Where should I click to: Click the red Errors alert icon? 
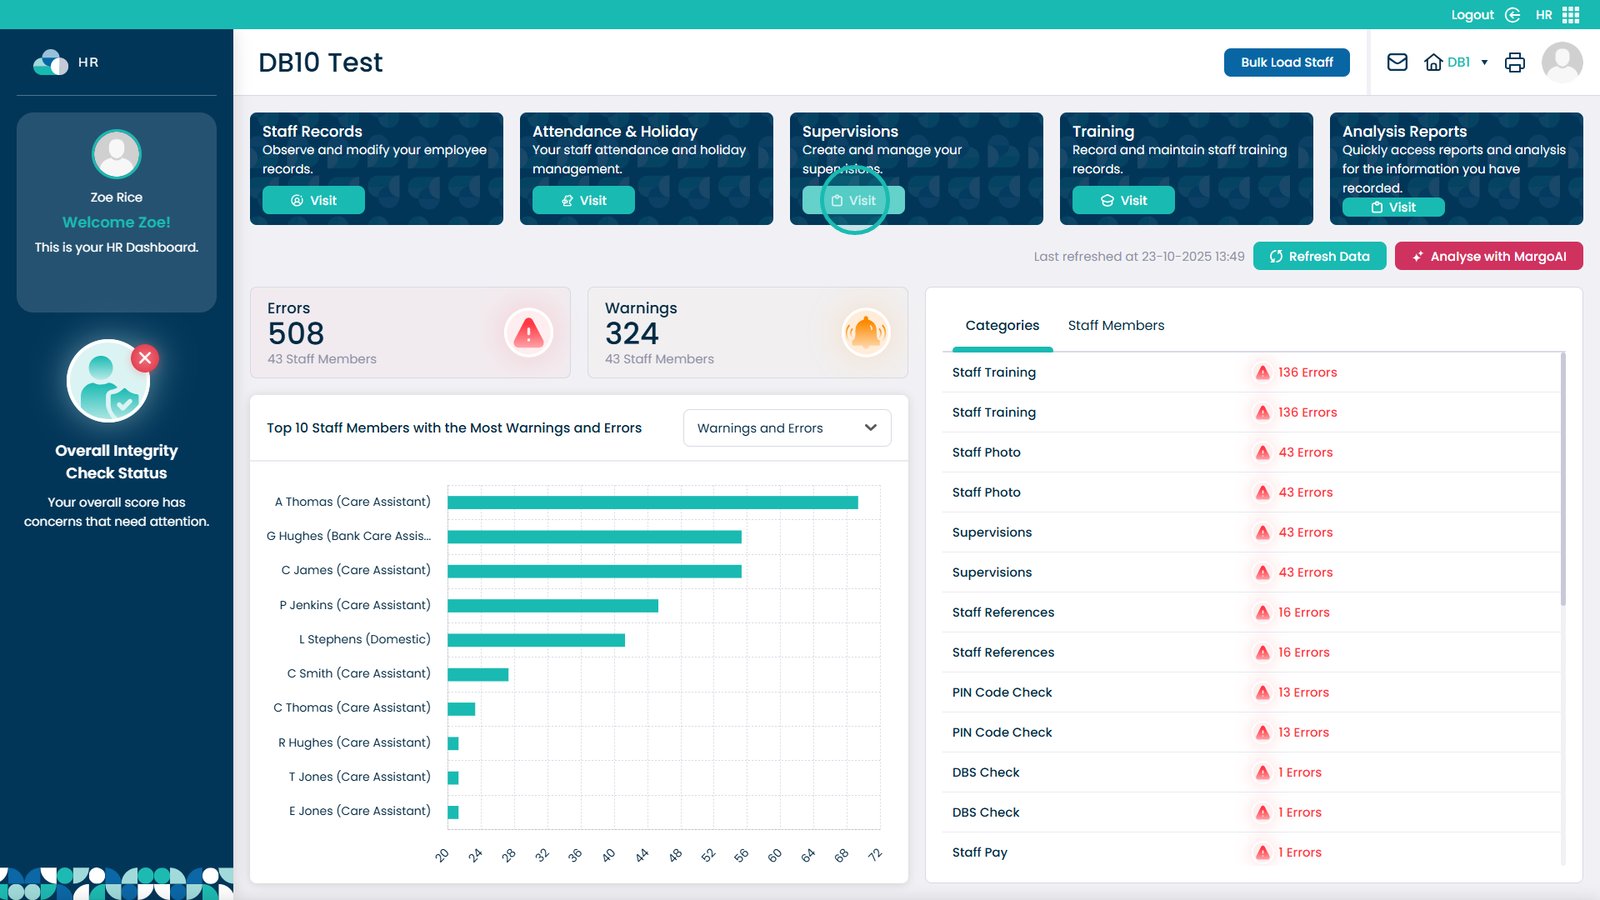(x=528, y=333)
